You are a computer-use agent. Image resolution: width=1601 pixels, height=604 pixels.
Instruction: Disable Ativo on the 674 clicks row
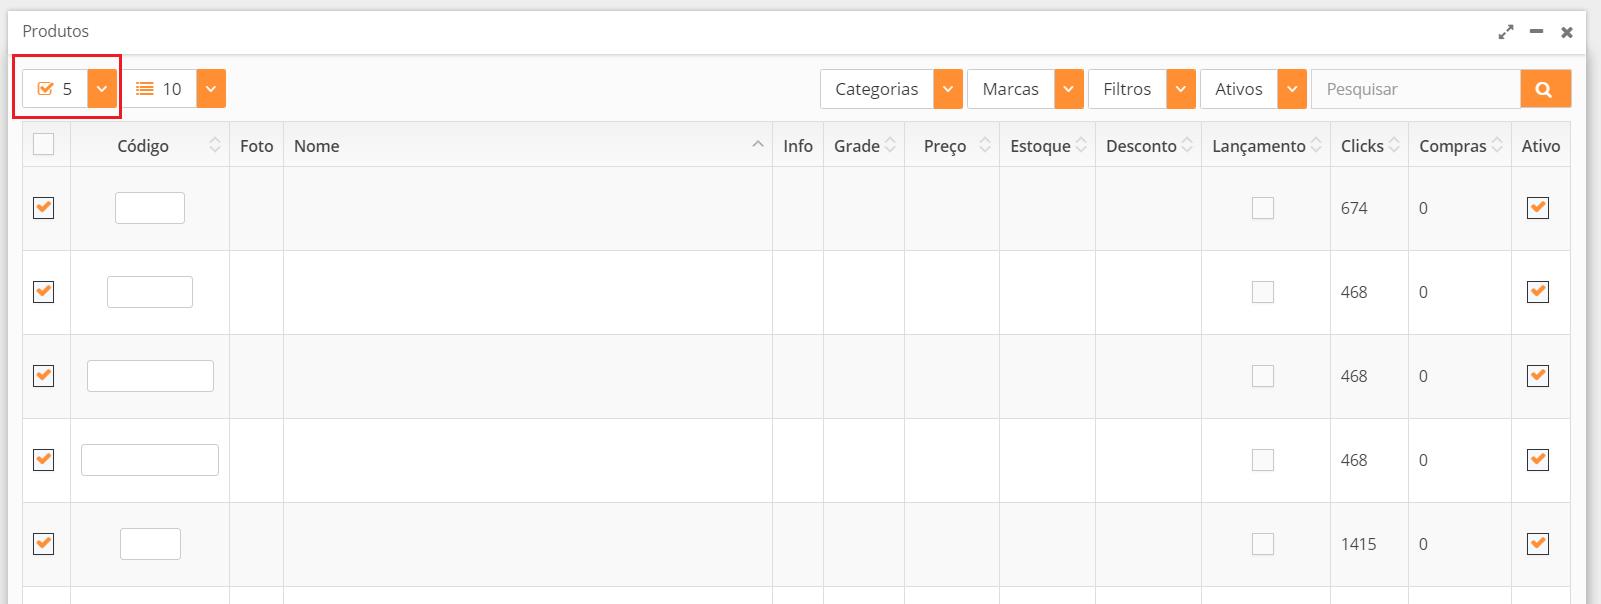click(x=1538, y=208)
